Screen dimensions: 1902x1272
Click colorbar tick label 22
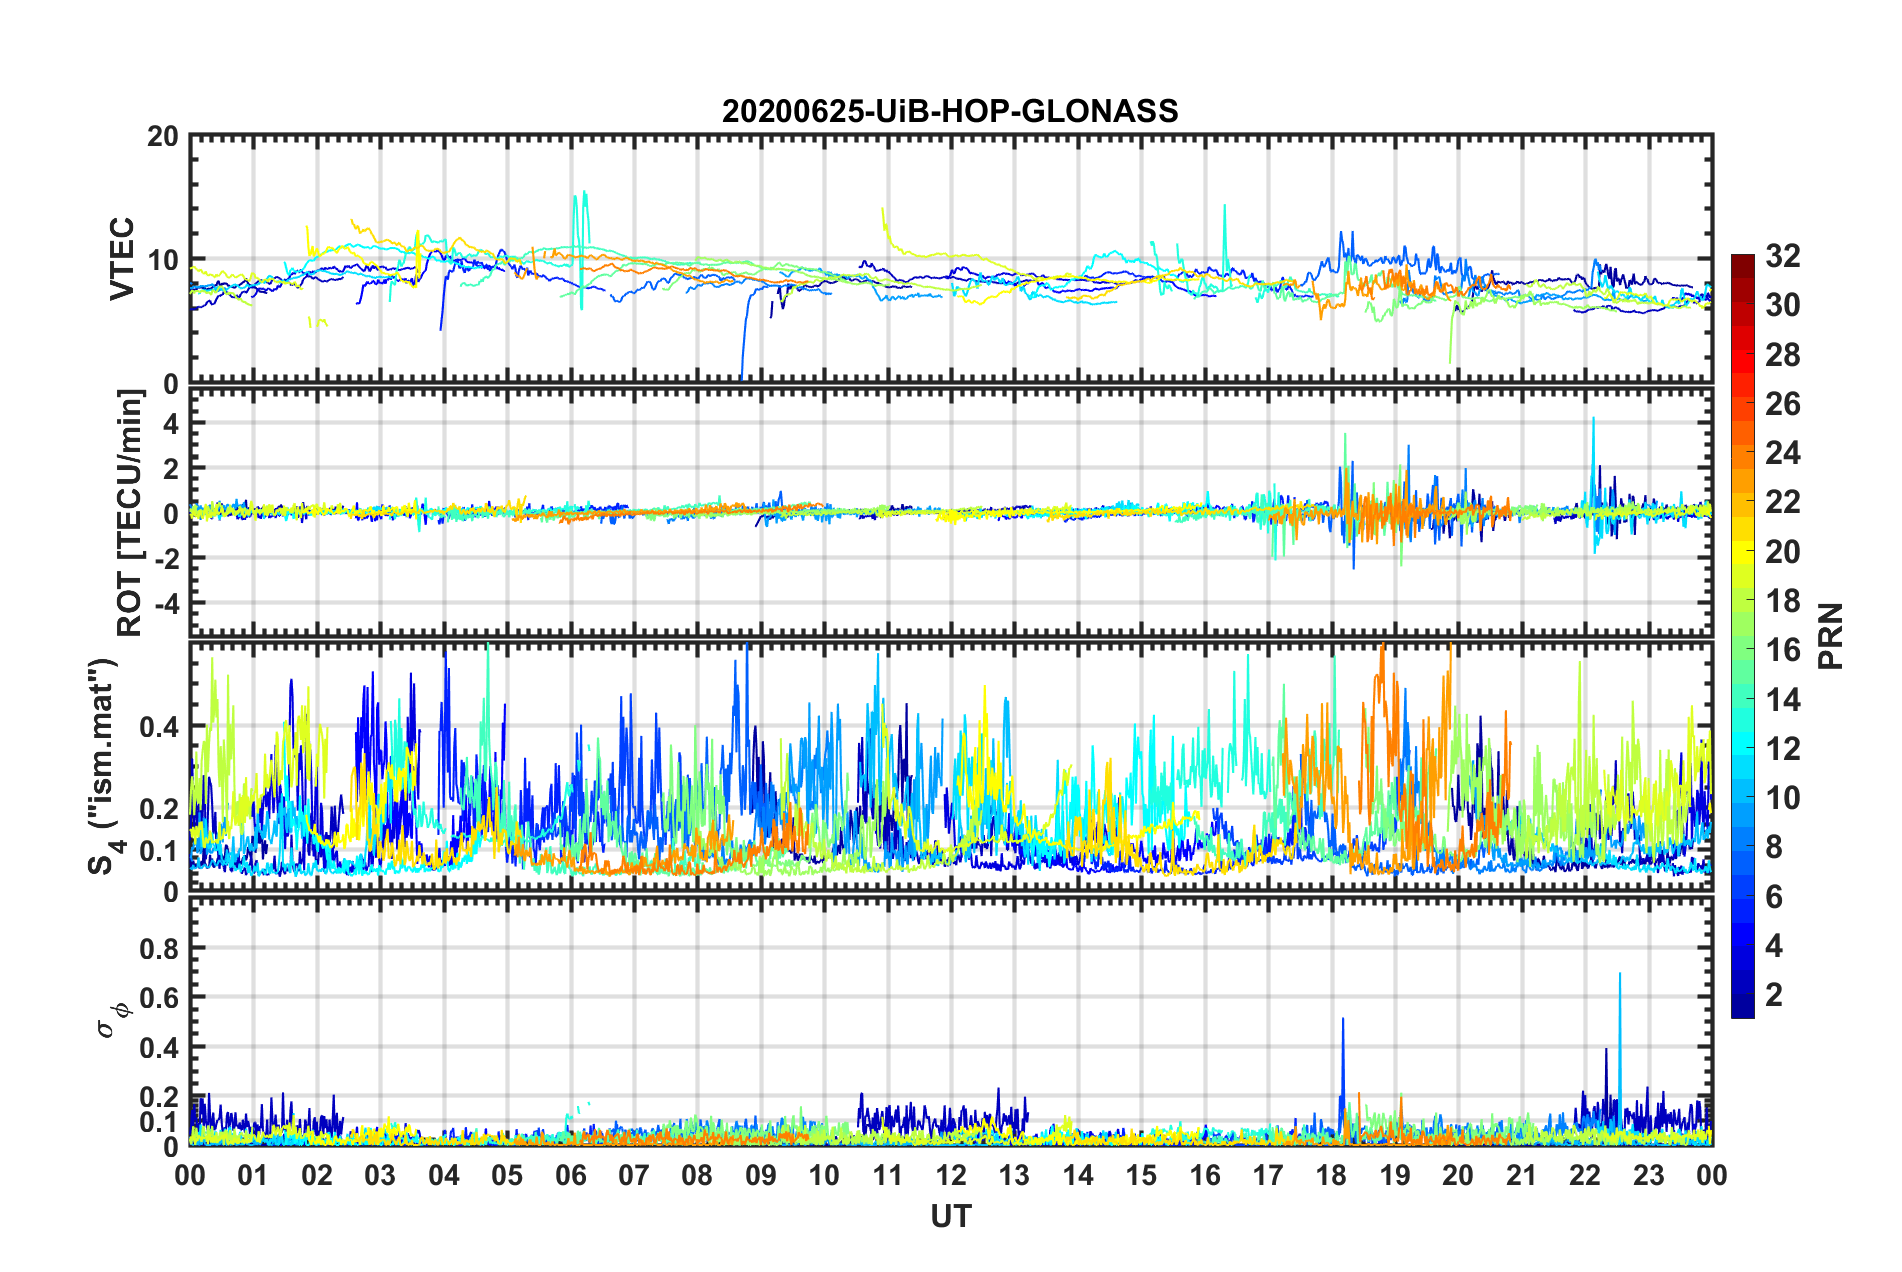click(x=1782, y=502)
